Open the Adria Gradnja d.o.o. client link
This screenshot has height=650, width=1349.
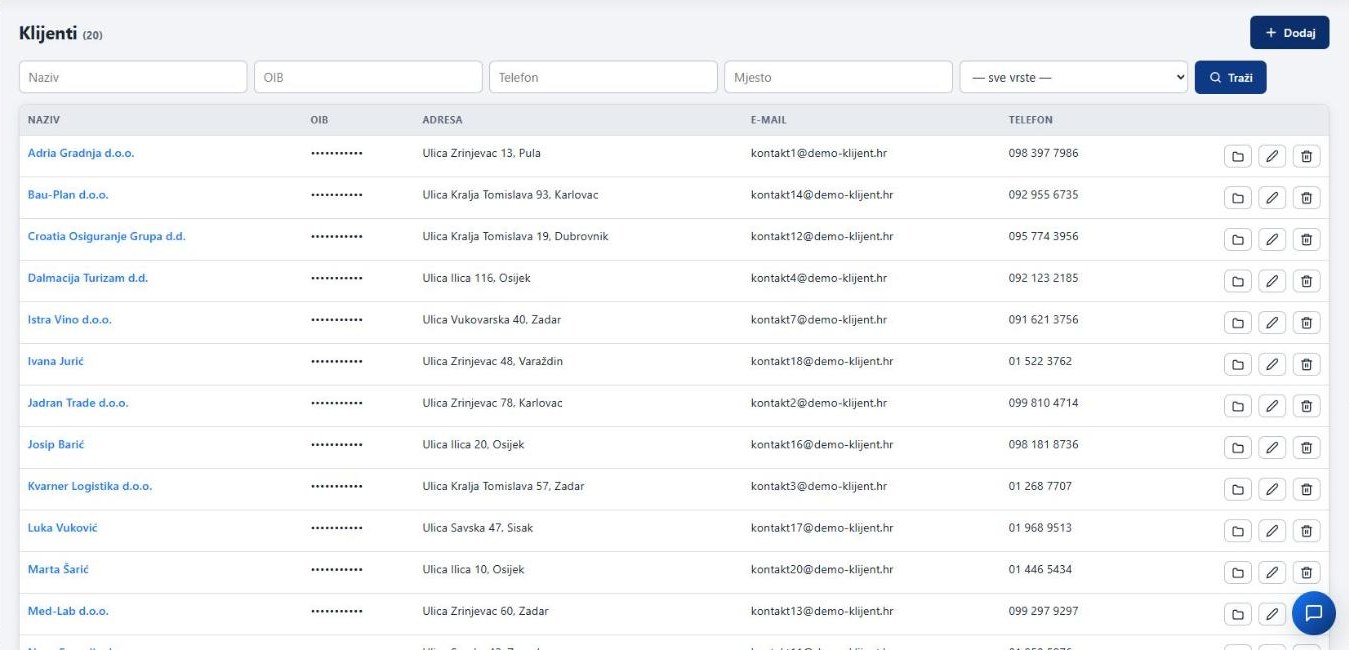[81, 153]
